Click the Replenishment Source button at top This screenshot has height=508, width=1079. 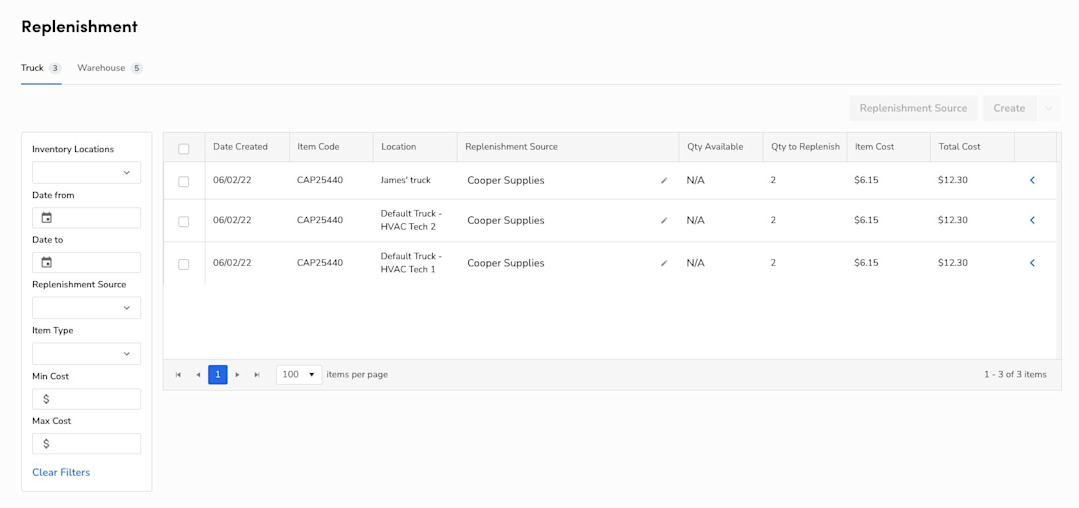(x=913, y=108)
